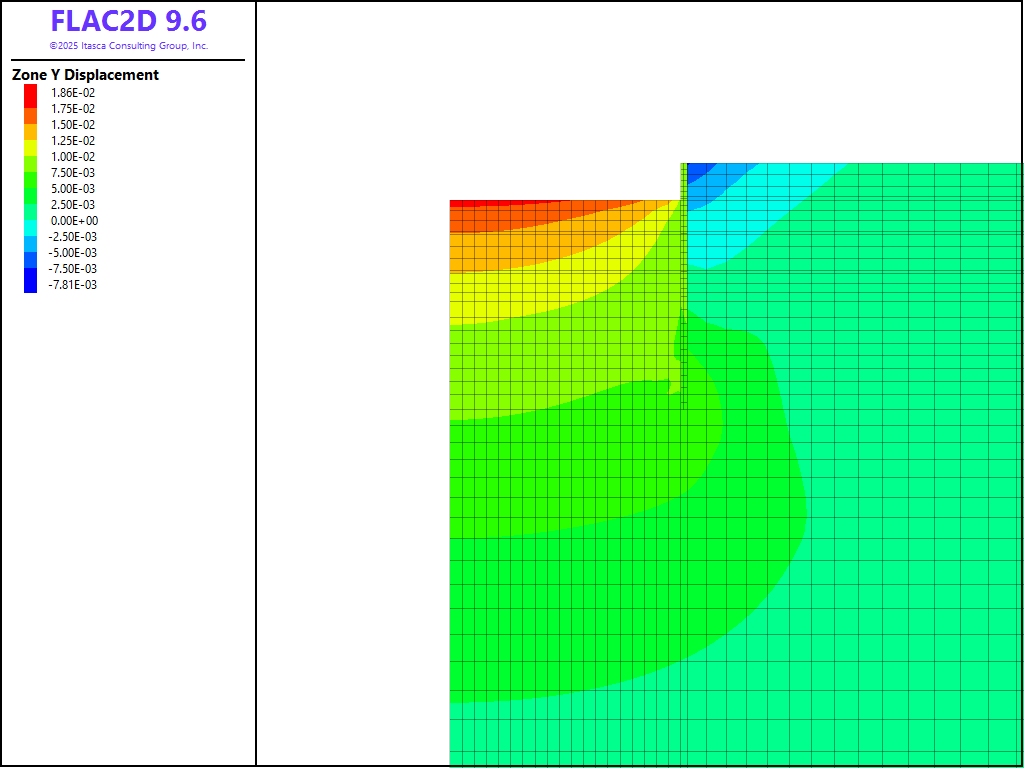This screenshot has width=1024, height=768.
Task: Click the -2.50E-03 legend label
Action: point(73,237)
